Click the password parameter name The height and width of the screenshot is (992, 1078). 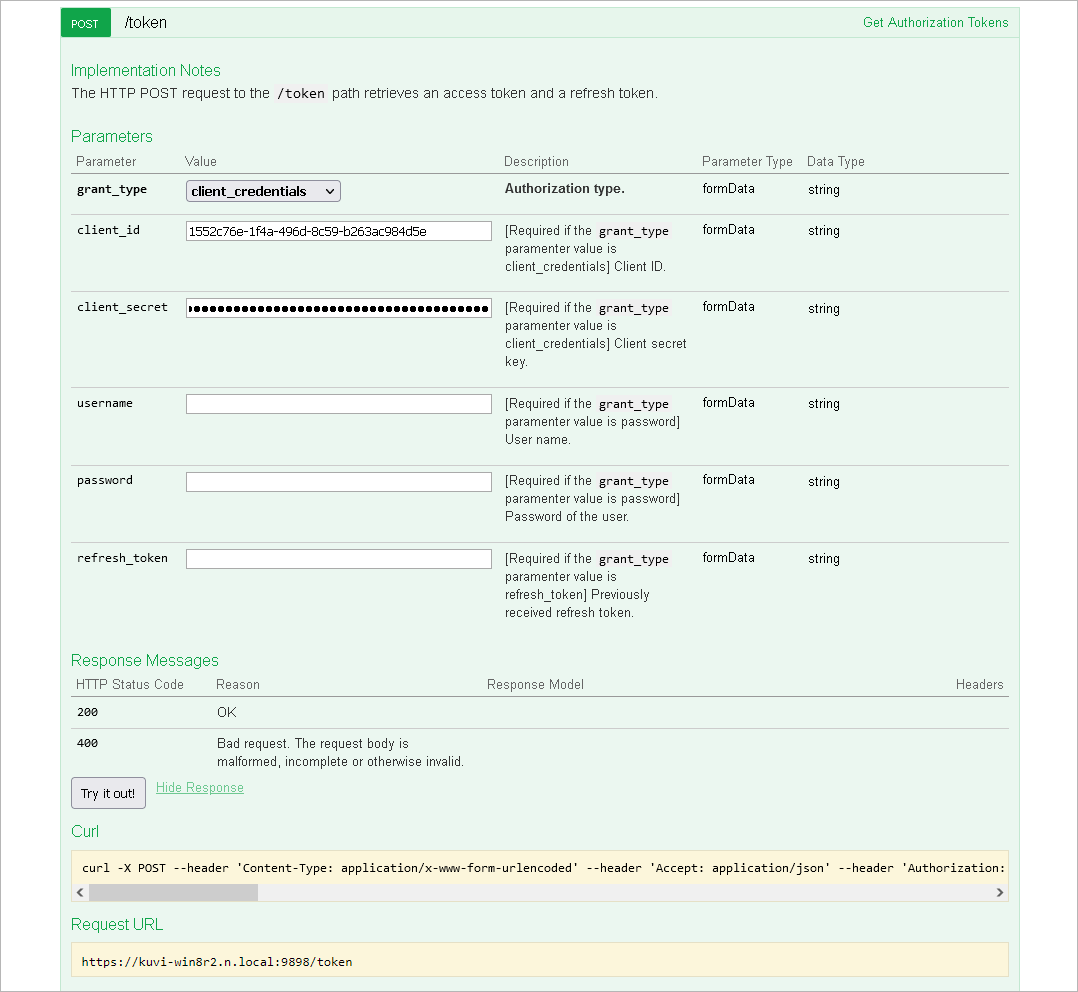[x=104, y=481]
